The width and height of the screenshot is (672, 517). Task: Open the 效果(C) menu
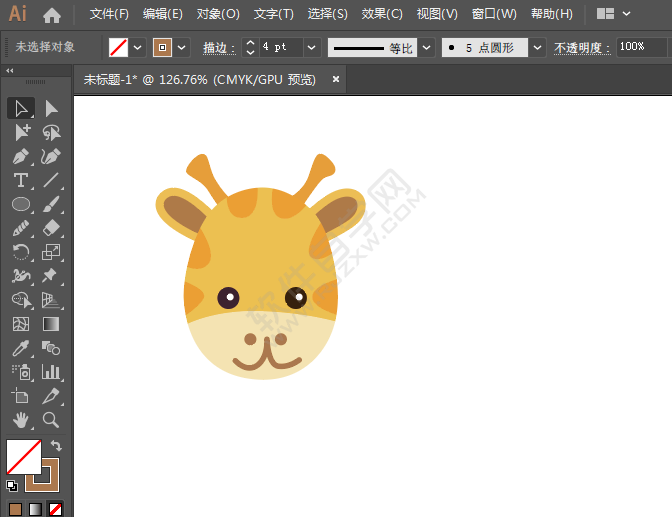pos(382,14)
